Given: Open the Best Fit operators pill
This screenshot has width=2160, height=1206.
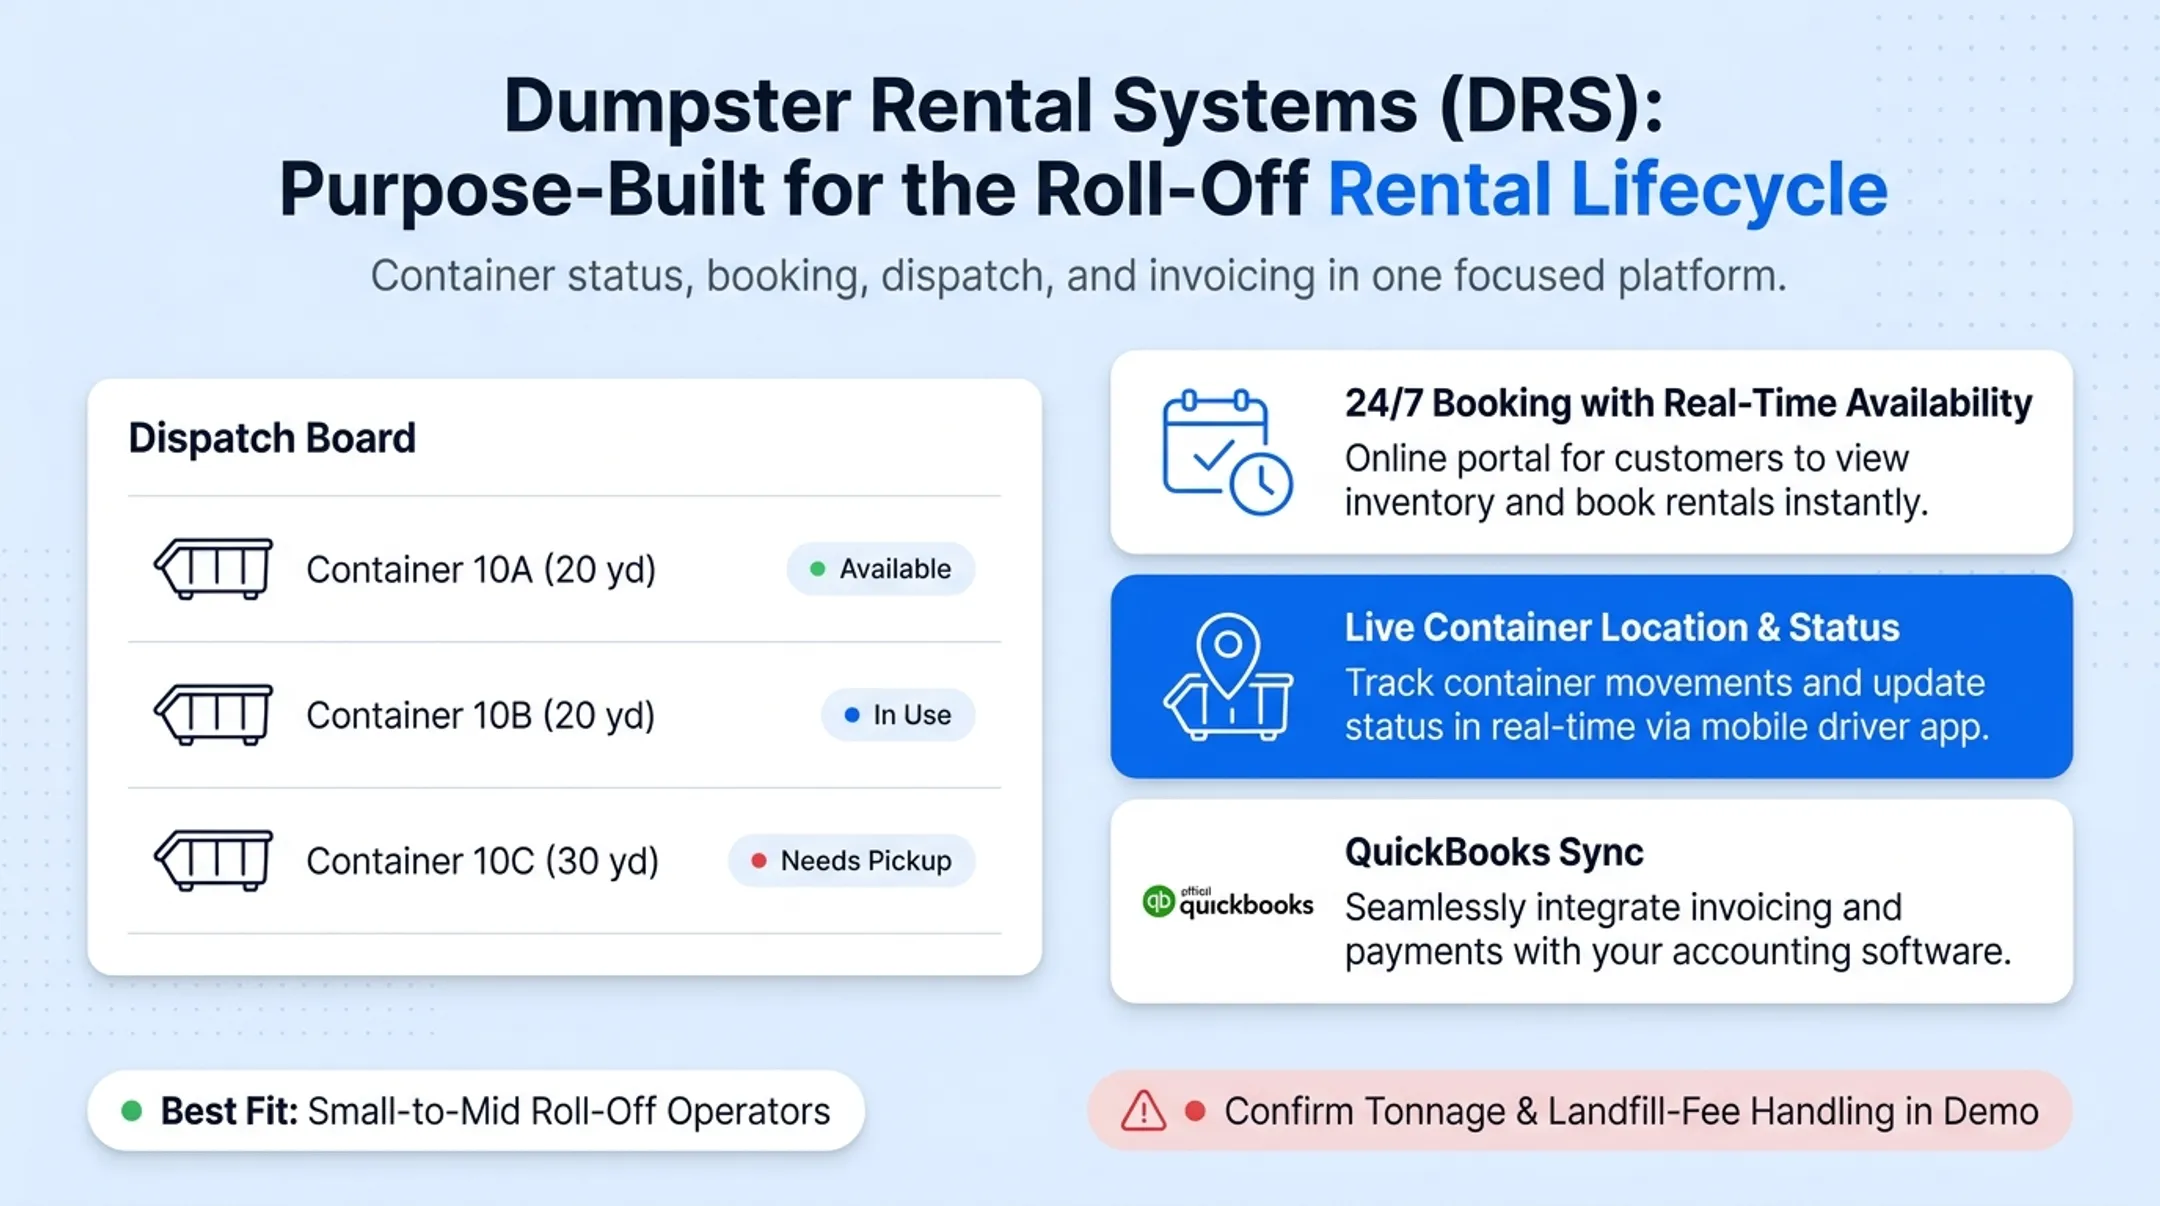Looking at the screenshot, I should pyautogui.click(x=476, y=1111).
